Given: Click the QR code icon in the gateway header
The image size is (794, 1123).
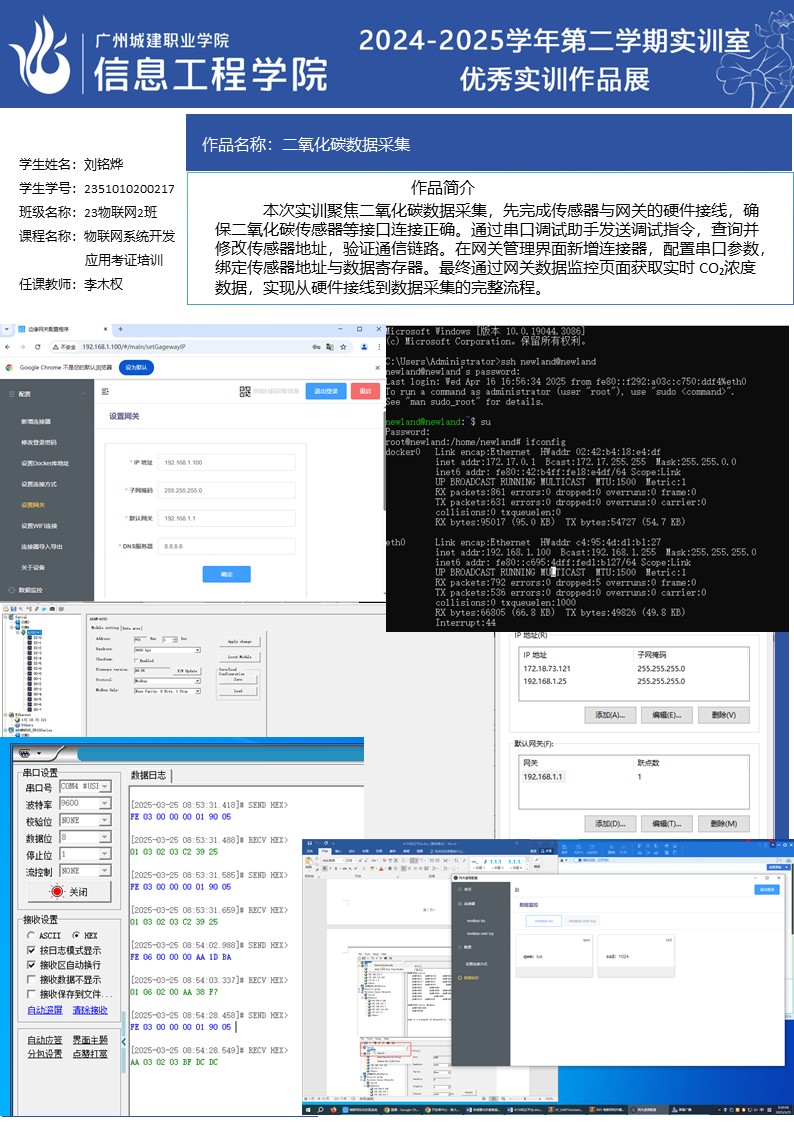Looking at the screenshot, I should [245, 392].
